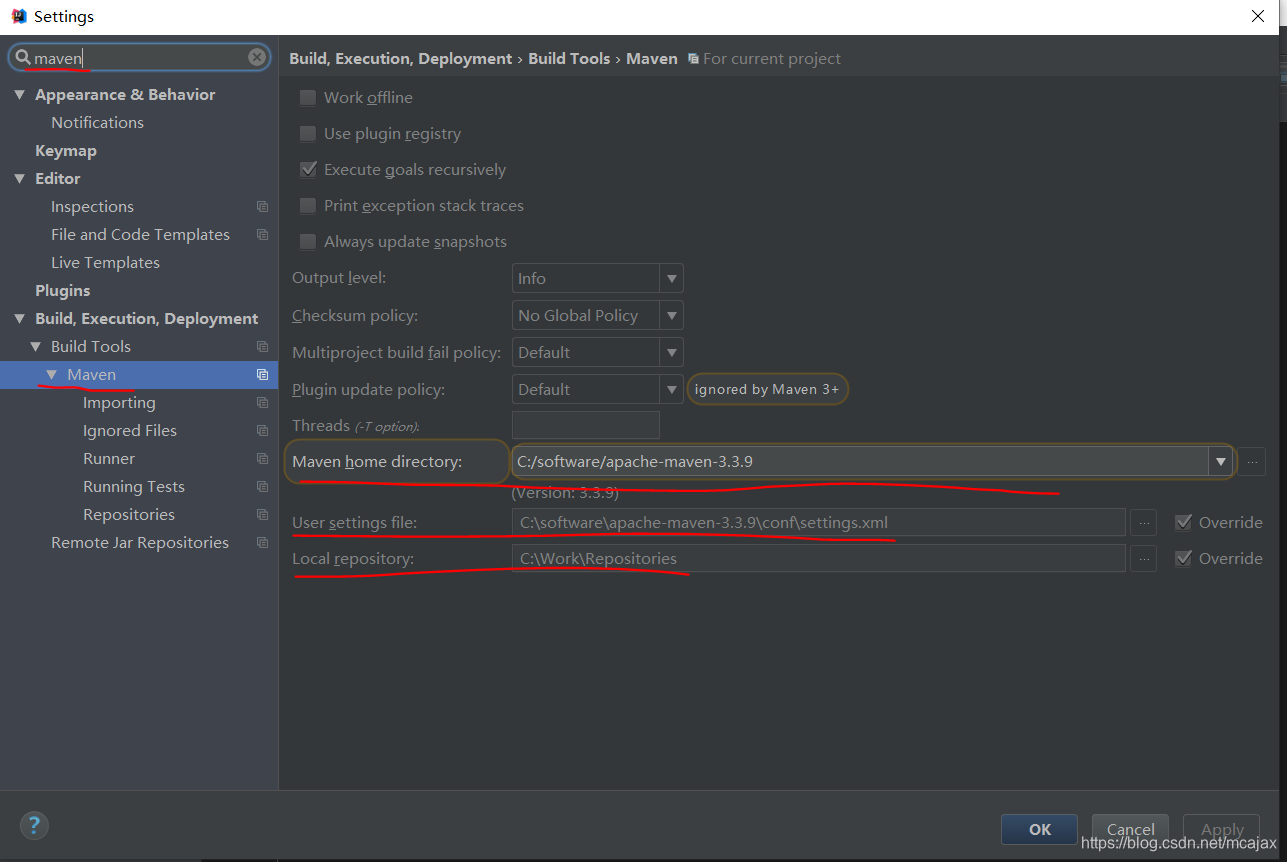Click project-level icon beside Repositories
The height and width of the screenshot is (862, 1287).
(262, 515)
